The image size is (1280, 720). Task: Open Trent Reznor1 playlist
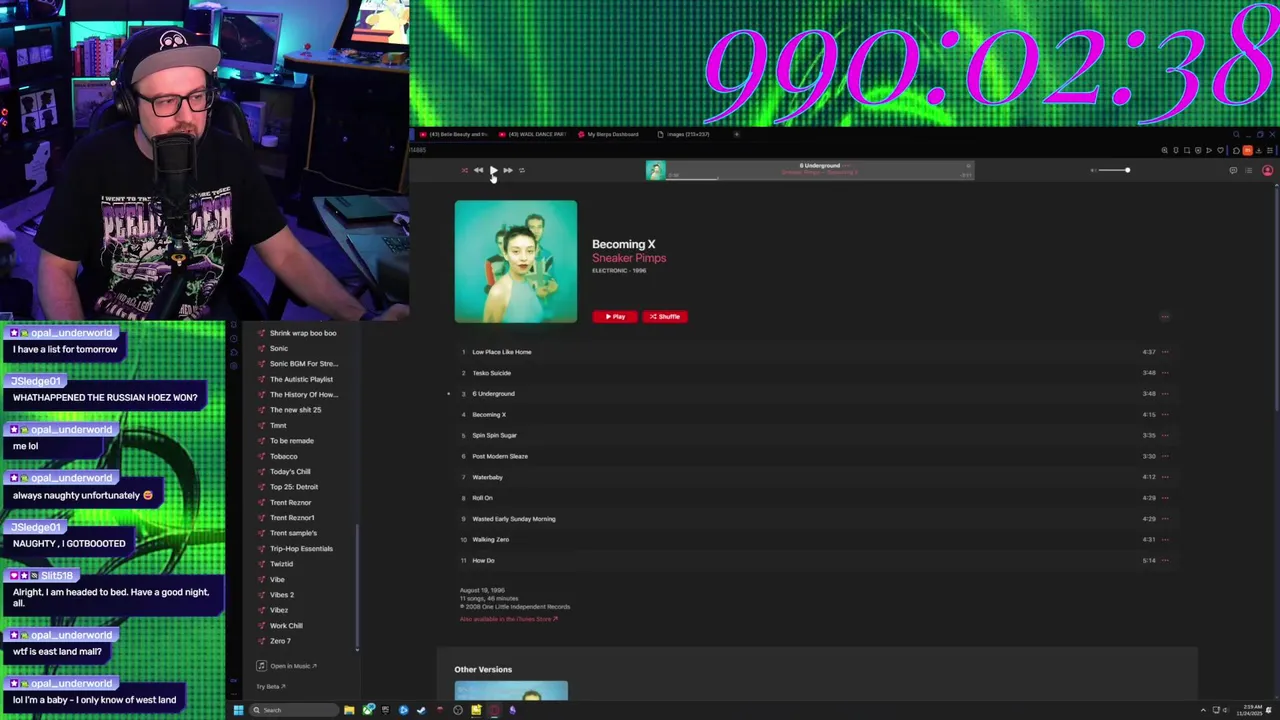(292, 518)
